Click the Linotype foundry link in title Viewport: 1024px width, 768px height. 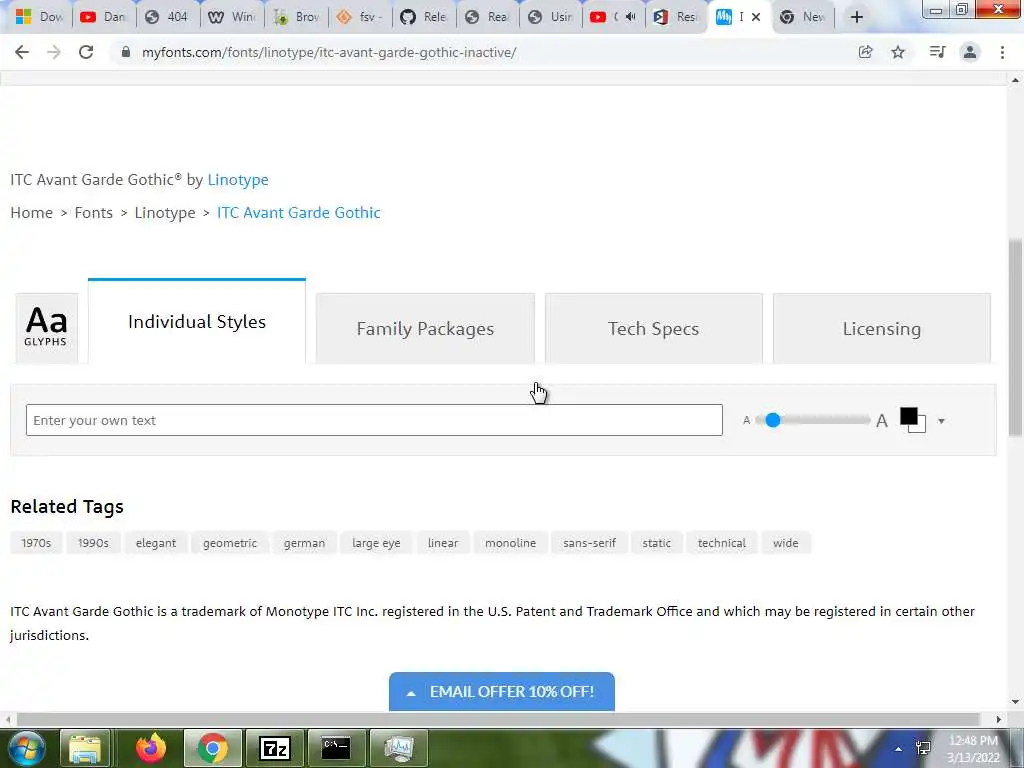pyautogui.click(x=238, y=180)
